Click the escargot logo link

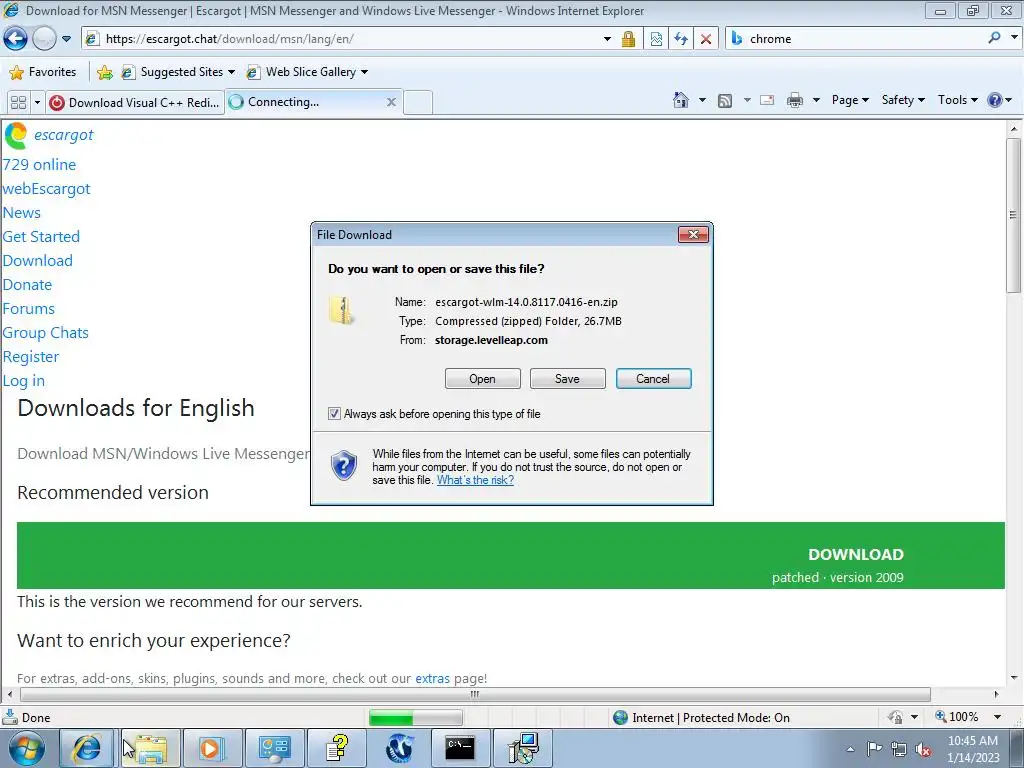49,135
